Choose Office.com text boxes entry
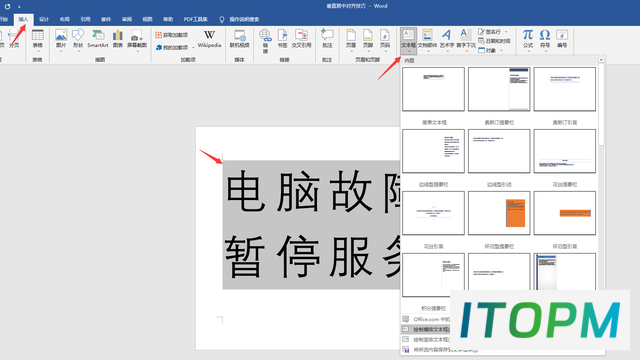This screenshot has width=640, height=360. click(426, 319)
